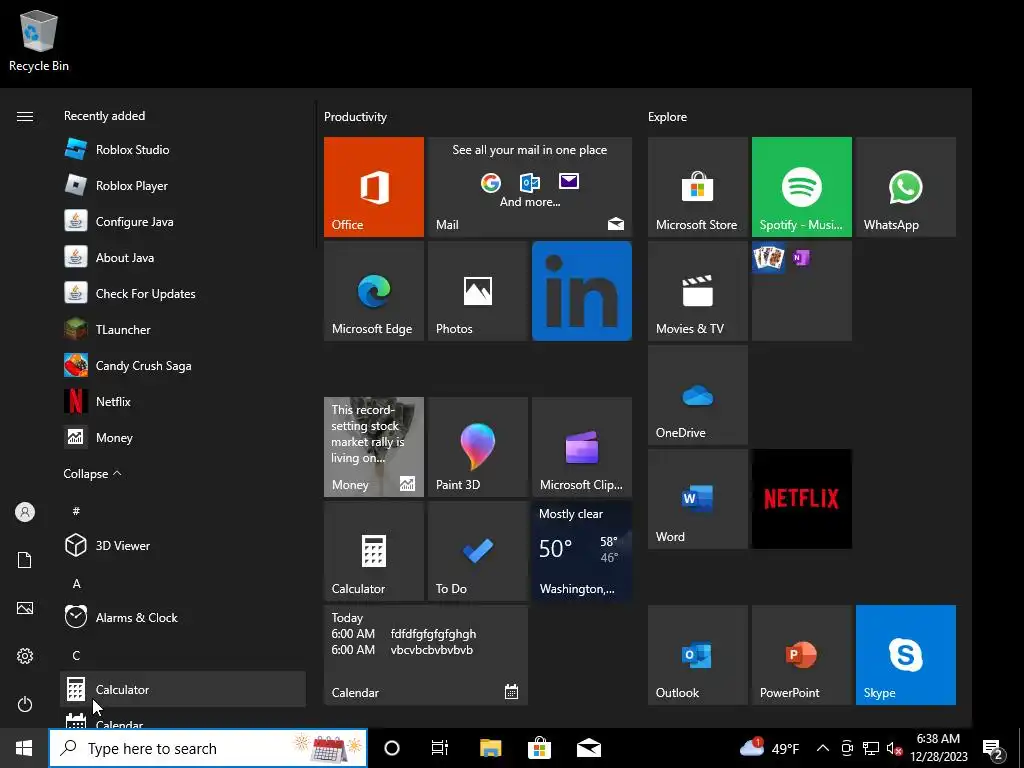The height and width of the screenshot is (768, 1024).
Task: Open Configure Java entry
Action: pos(183,221)
